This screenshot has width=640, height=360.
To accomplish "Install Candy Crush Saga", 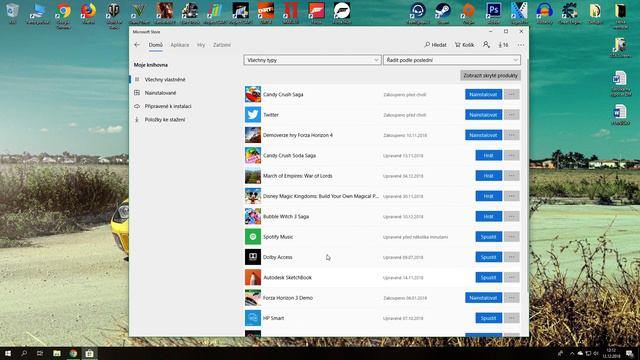I will [483, 94].
